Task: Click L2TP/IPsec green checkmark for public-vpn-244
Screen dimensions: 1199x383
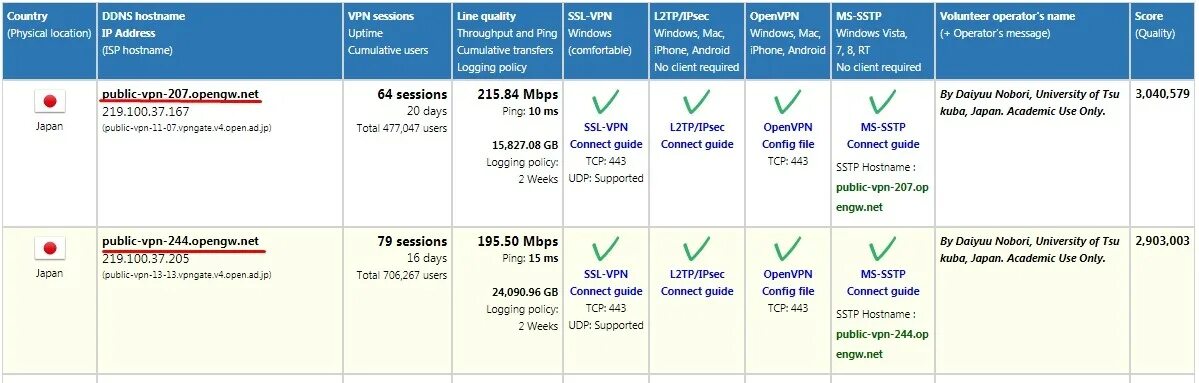Action: (697, 248)
